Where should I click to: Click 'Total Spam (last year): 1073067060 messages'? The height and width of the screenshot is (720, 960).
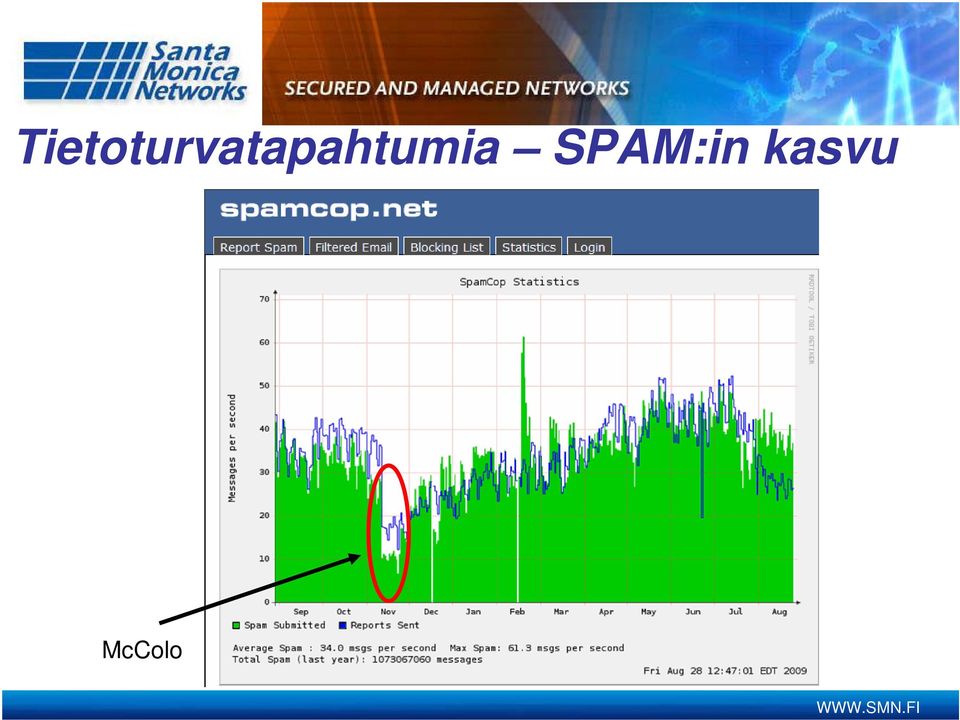point(358,659)
